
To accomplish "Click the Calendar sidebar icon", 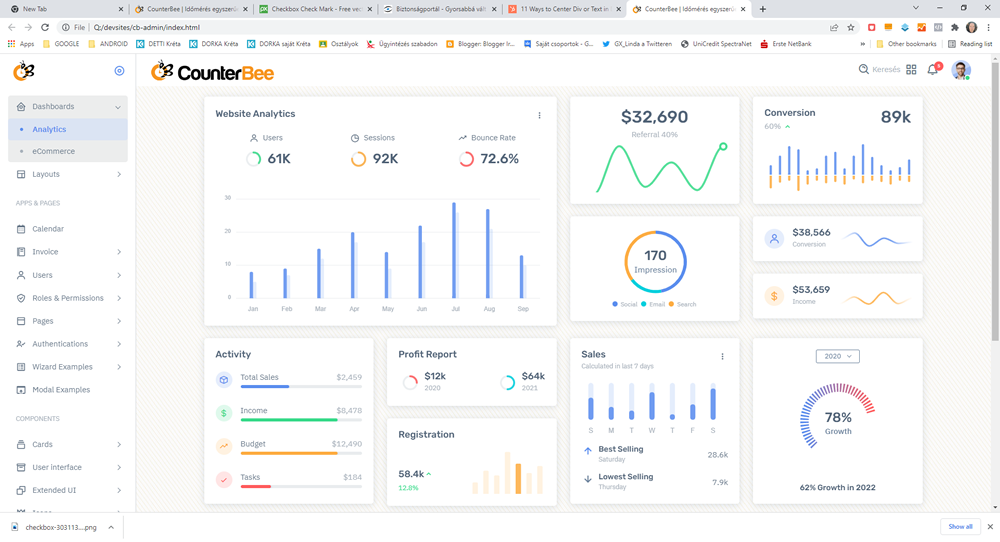I will coord(22,229).
